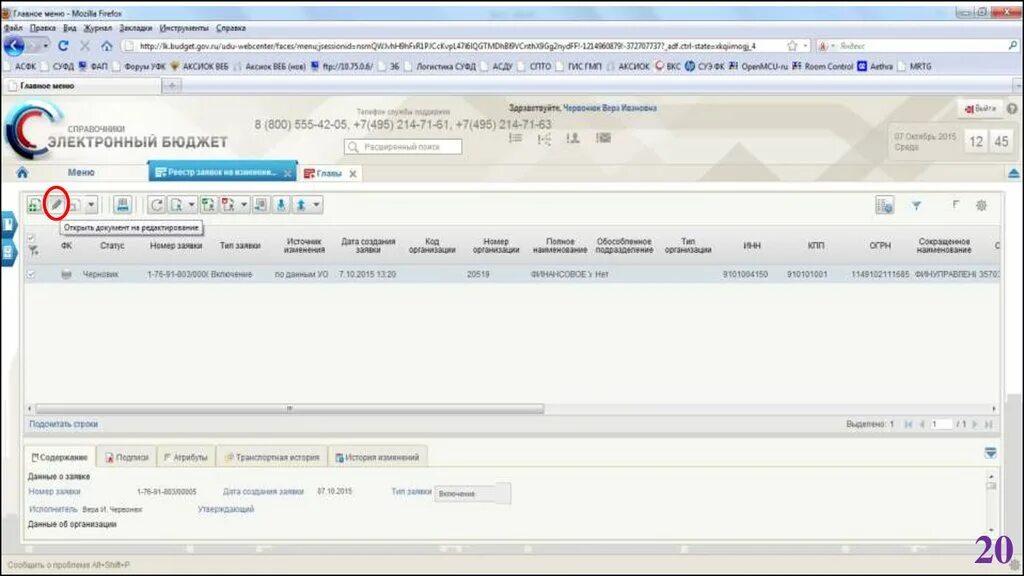Open the Room Control bookmark
The width and height of the screenshot is (1024, 576).
(822, 66)
